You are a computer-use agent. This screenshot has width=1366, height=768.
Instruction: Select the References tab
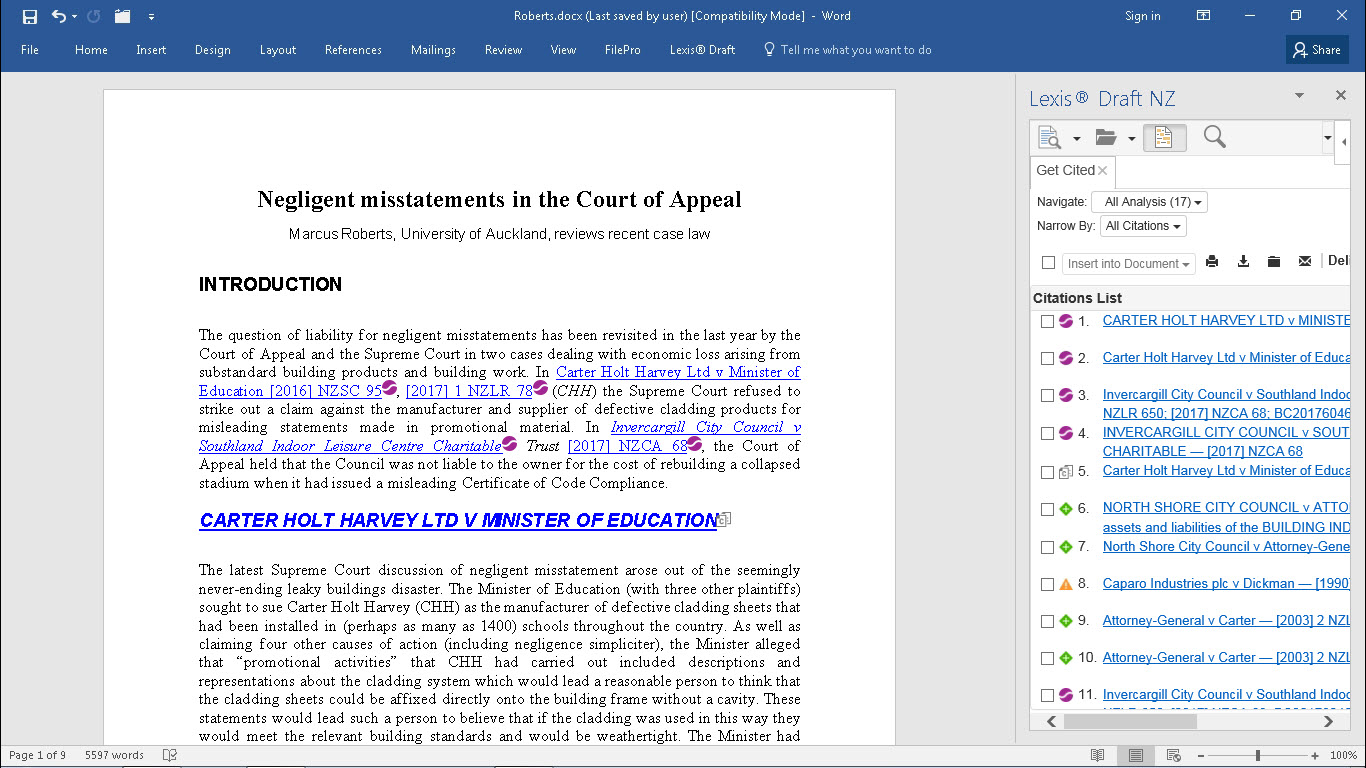[x=353, y=50]
